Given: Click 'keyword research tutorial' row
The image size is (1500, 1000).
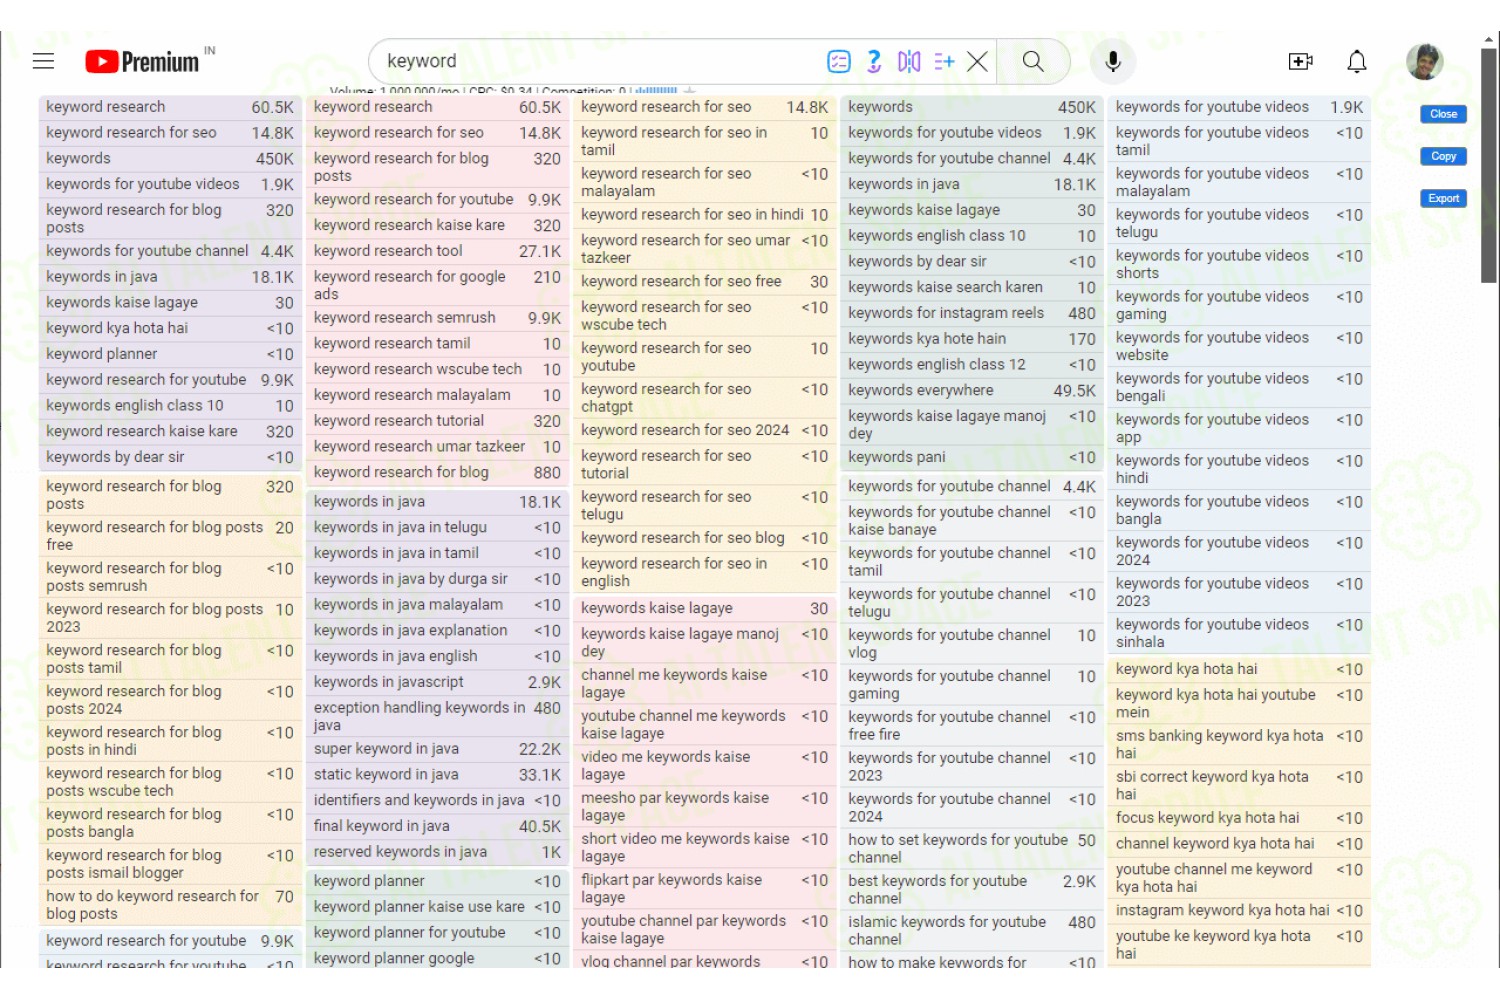Looking at the screenshot, I should tap(437, 421).
